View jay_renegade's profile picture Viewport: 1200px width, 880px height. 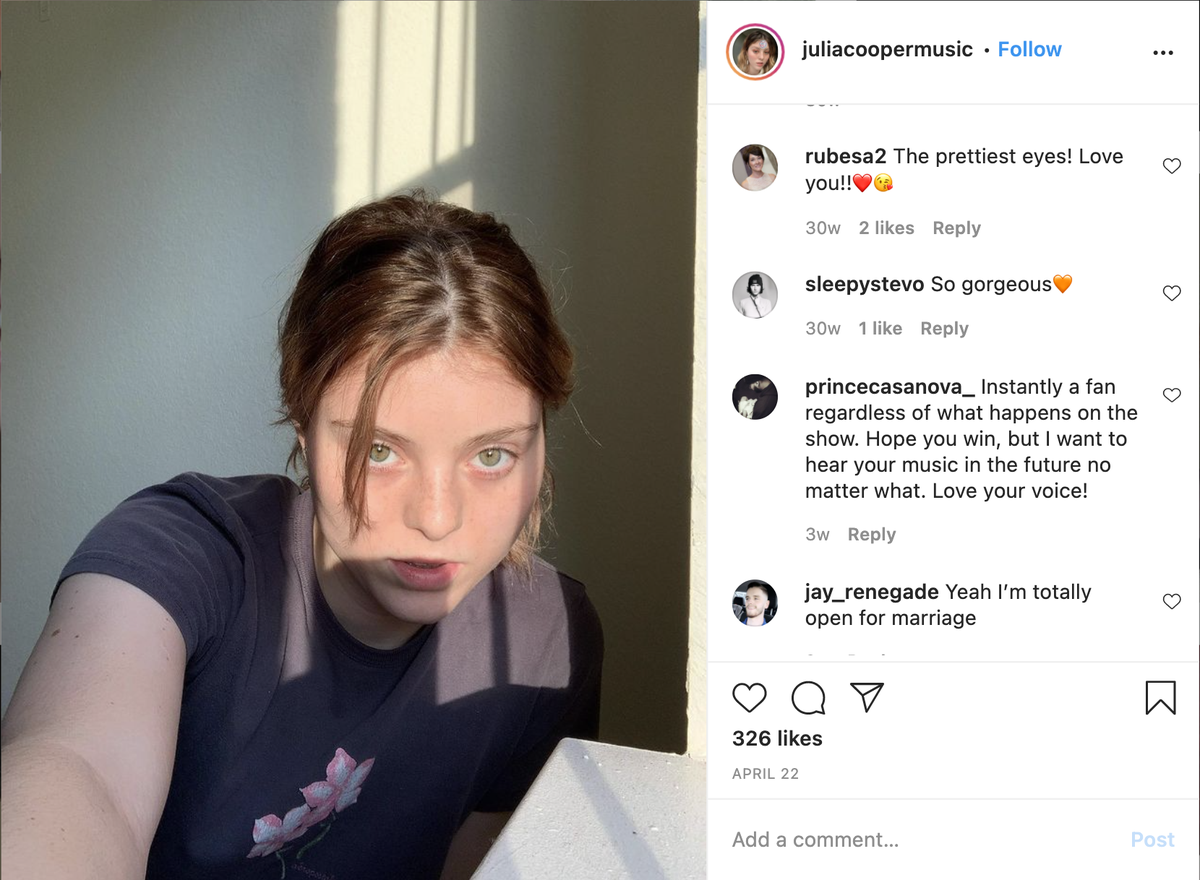click(755, 603)
